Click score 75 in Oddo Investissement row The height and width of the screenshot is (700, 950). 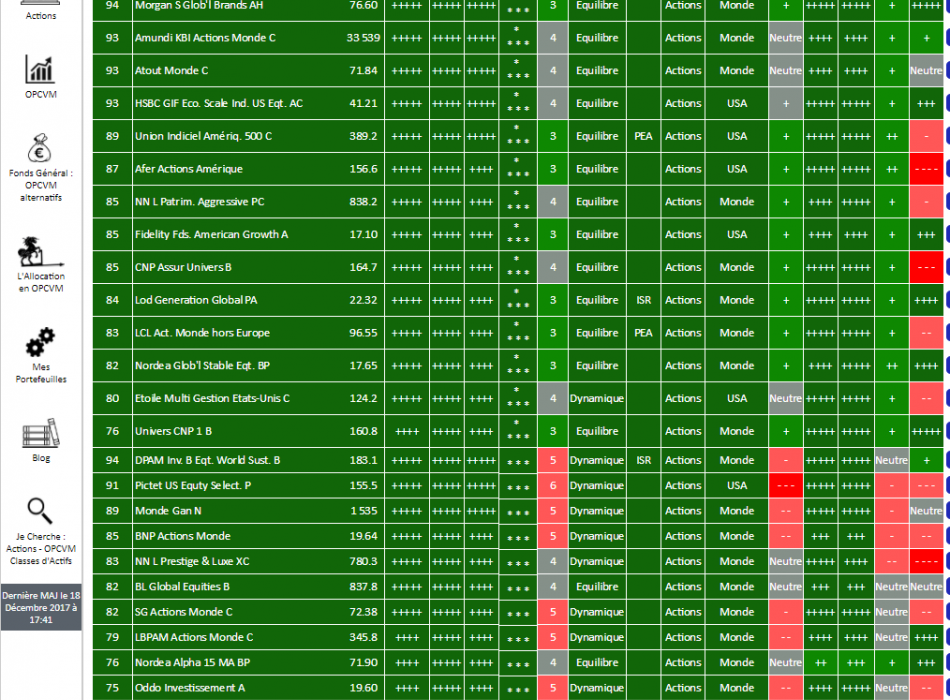pos(112,688)
